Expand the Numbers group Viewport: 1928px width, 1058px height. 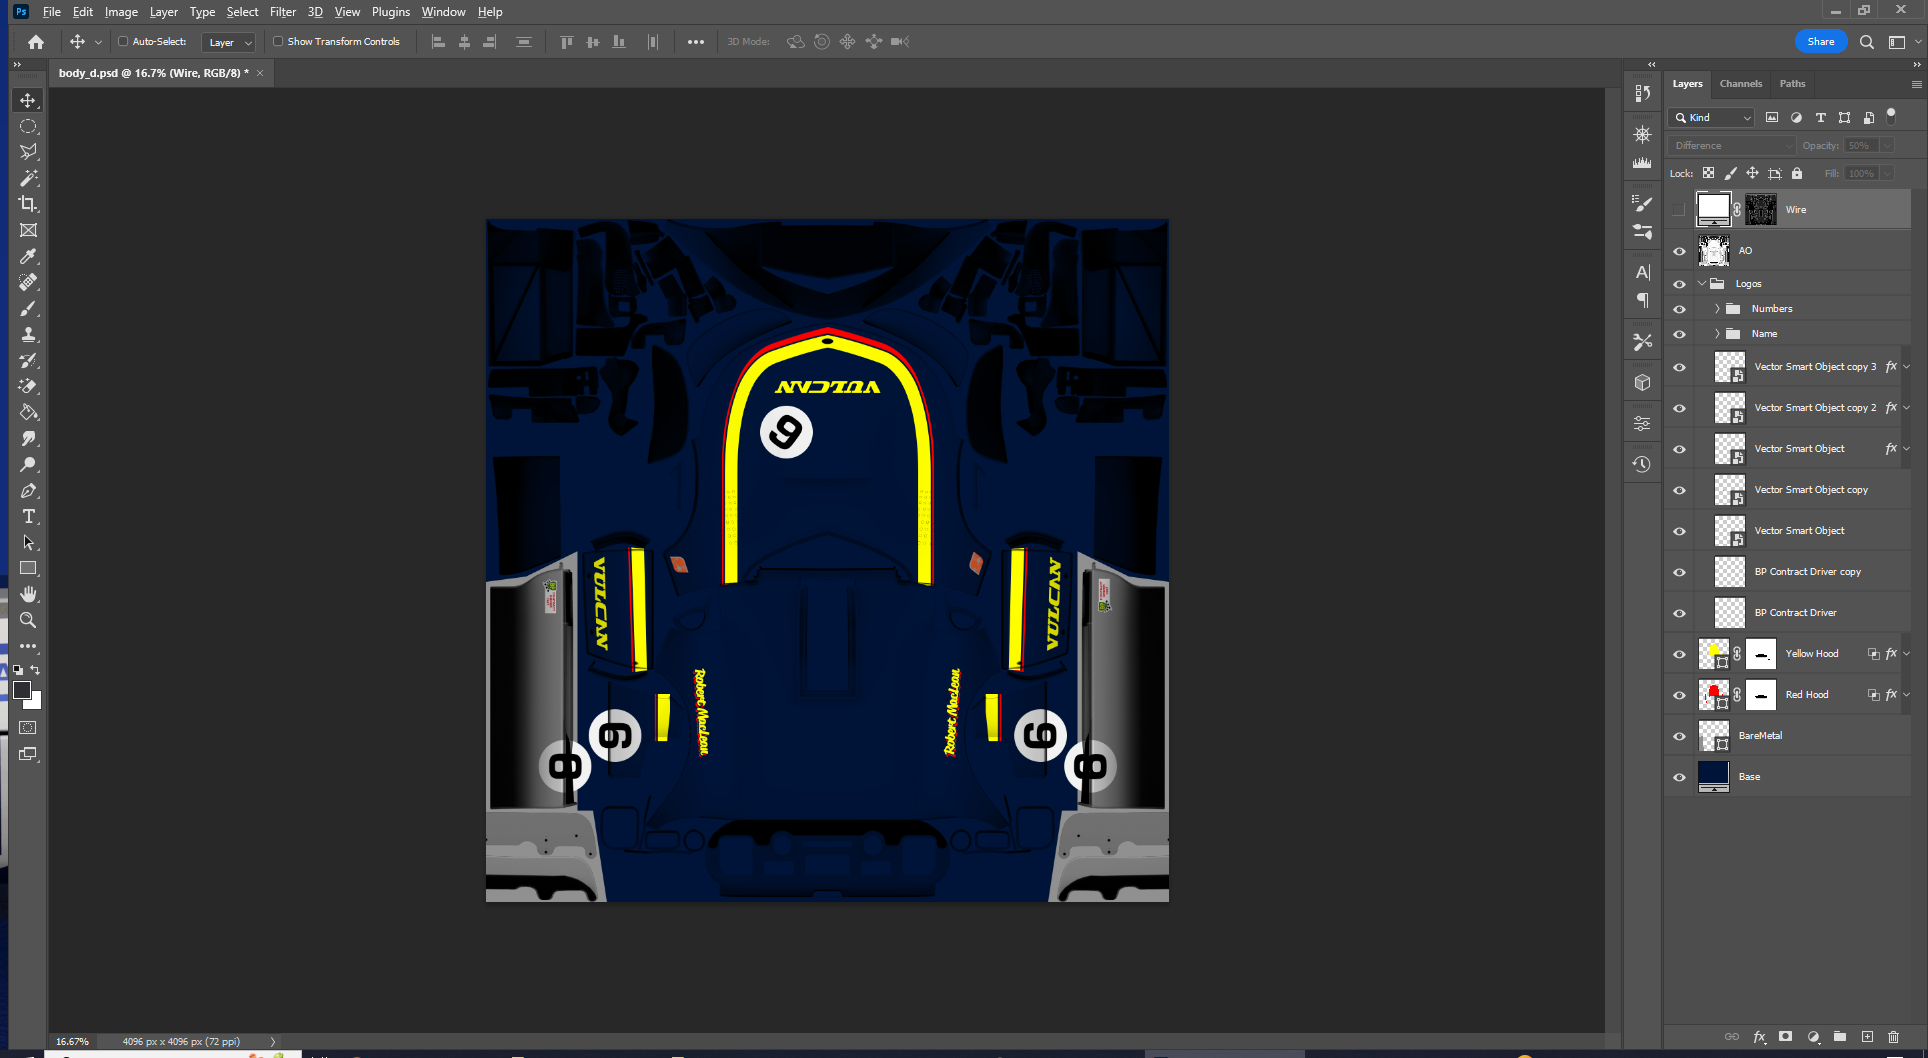(x=1717, y=309)
